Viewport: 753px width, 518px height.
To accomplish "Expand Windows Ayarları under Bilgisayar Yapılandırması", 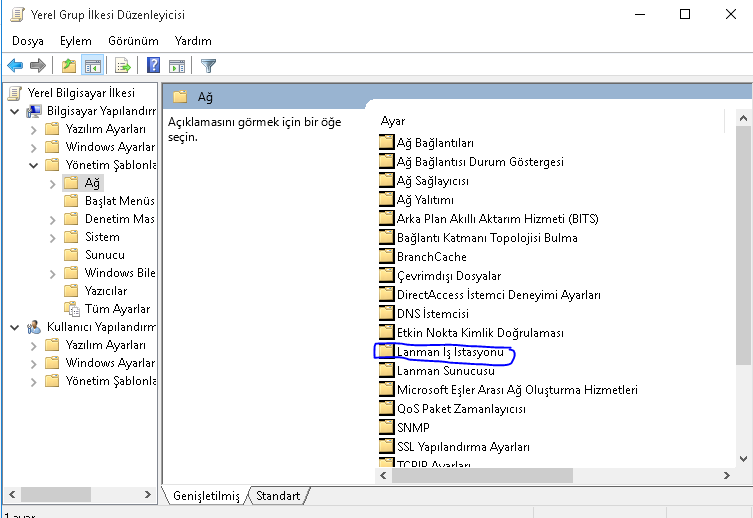I will pos(33,148).
